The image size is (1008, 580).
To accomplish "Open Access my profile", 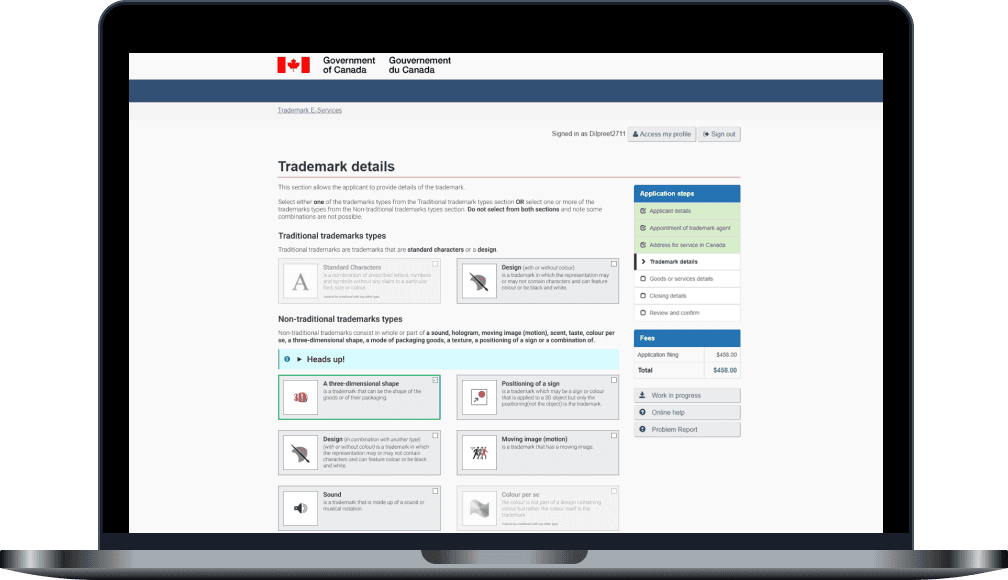I will tap(662, 134).
